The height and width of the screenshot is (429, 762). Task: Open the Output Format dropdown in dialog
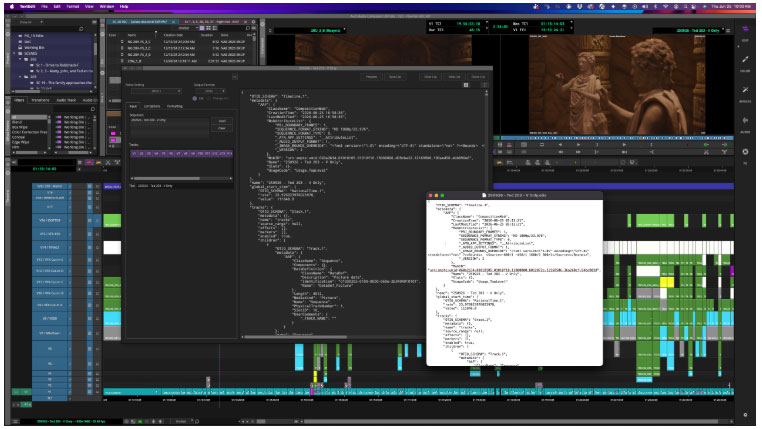(x=209, y=91)
